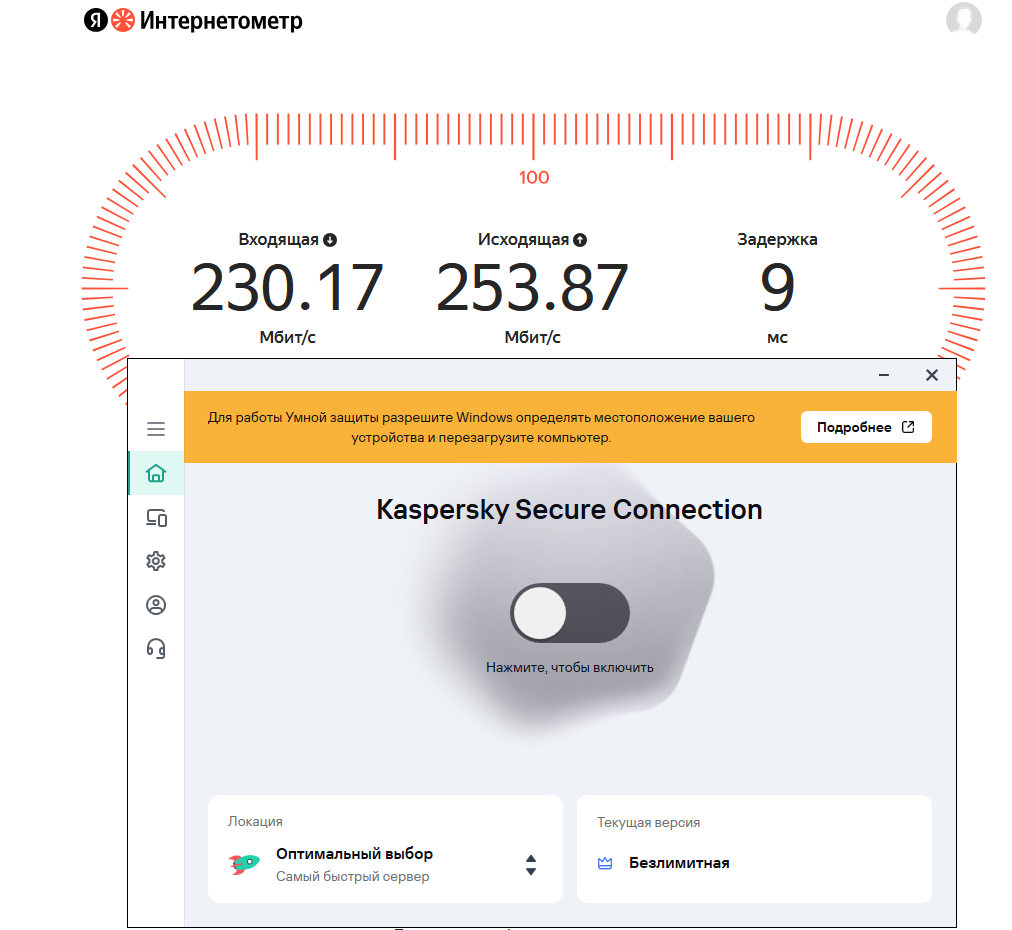This screenshot has width=1012, height=930.
Task: Click the crown icon beside Безлимитная
Action: (605, 864)
